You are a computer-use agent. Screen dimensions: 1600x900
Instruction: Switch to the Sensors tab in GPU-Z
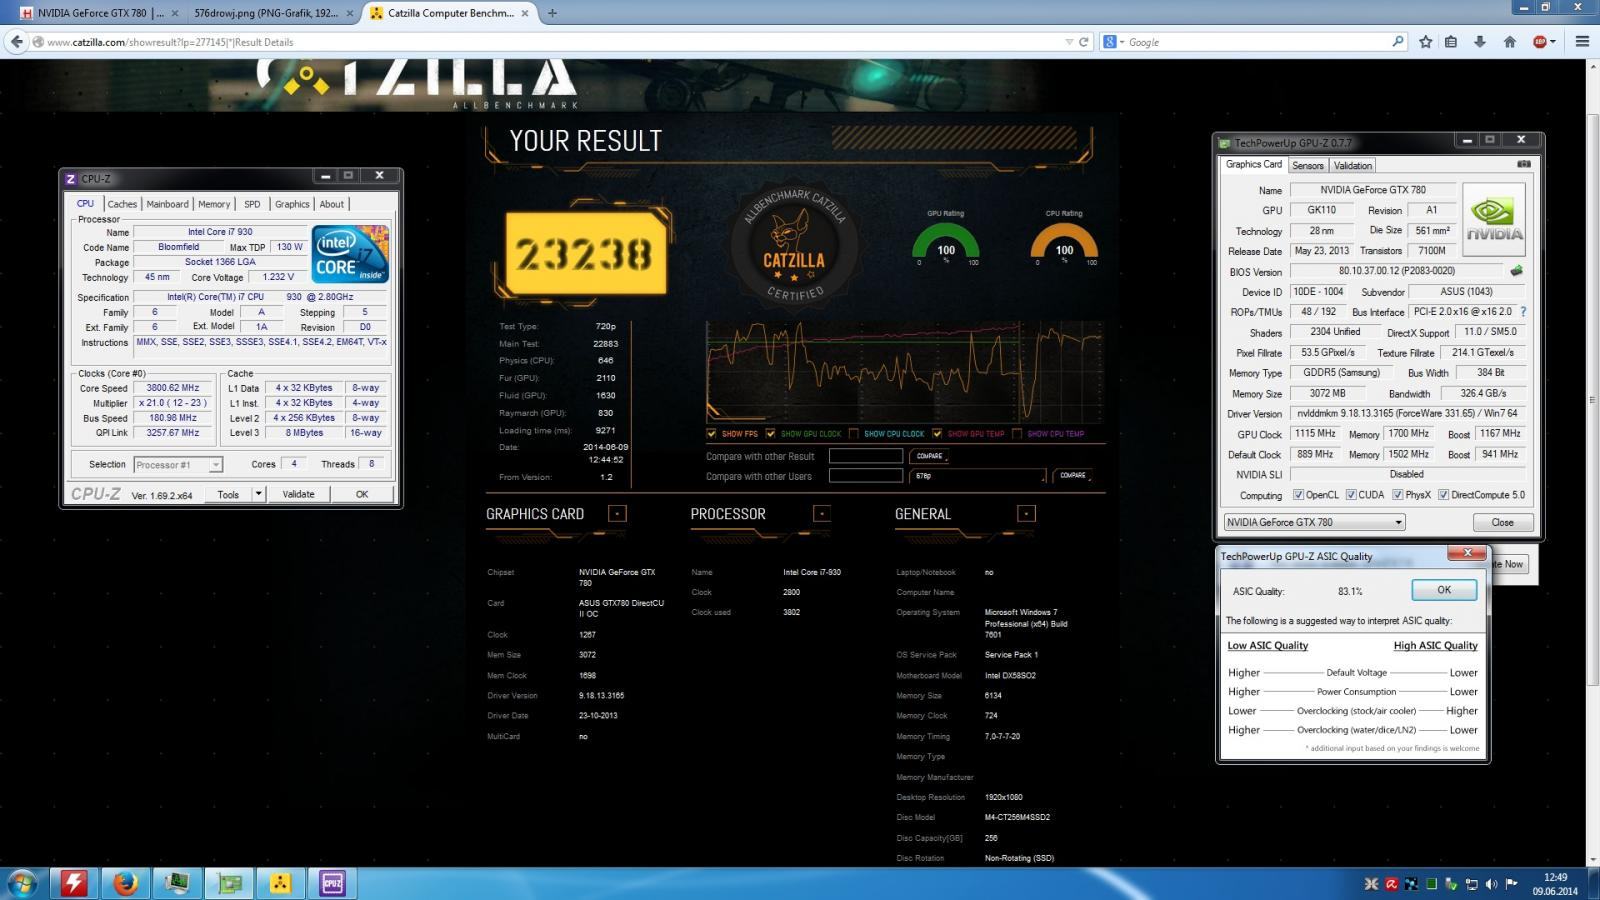(x=1307, y=166)
